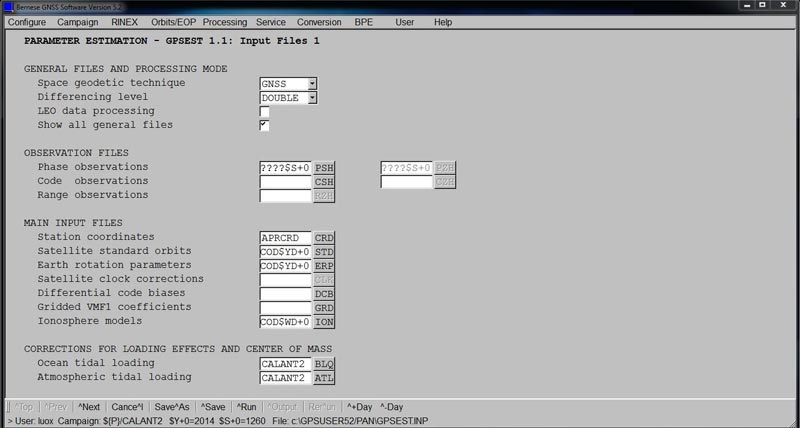Click the Save^As button

coord(171,407)
